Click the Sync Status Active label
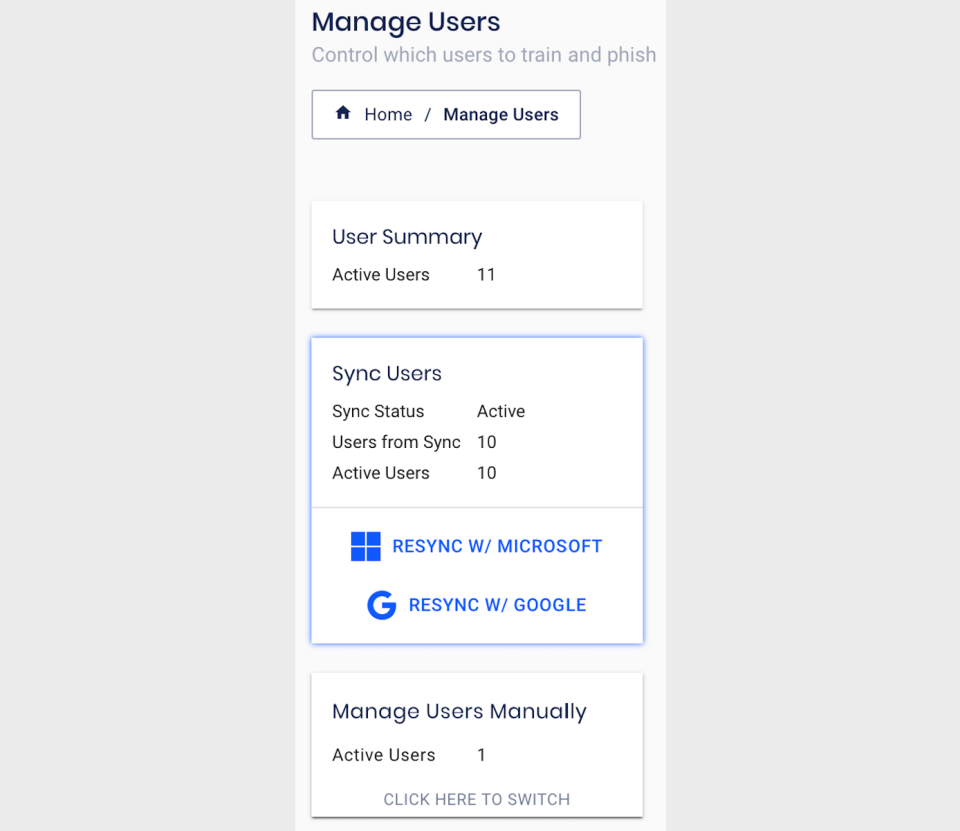 (500, 411)
